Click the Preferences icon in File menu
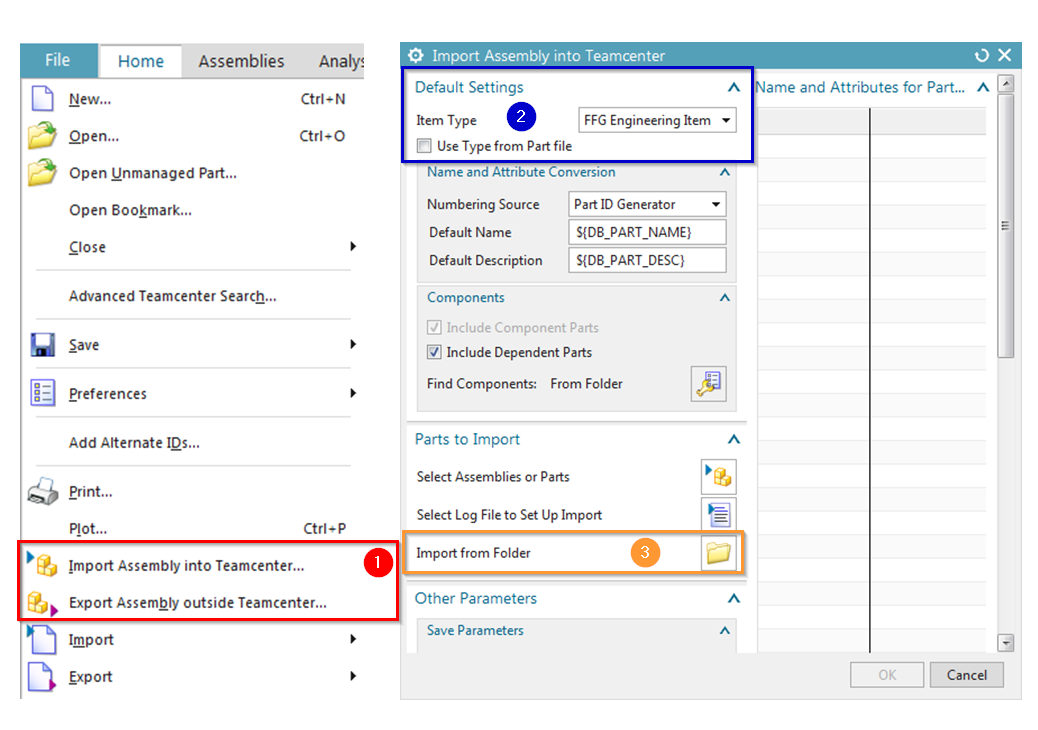The image size is (1038, 730). 42,393
